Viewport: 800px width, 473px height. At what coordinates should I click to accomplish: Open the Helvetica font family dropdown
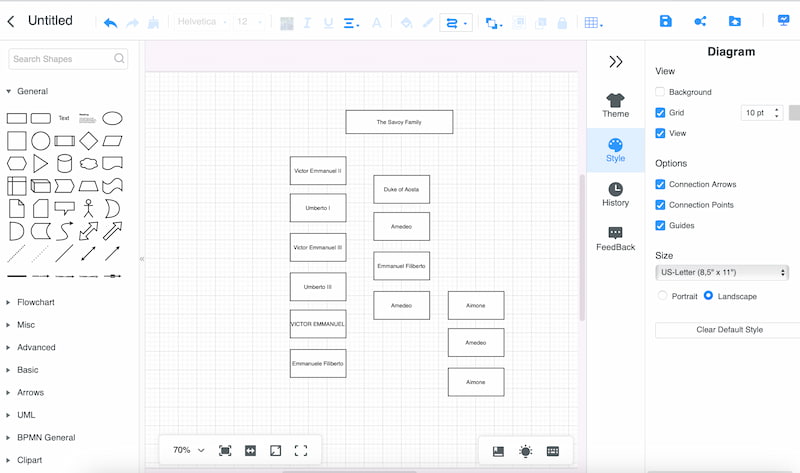pos(202,21)
